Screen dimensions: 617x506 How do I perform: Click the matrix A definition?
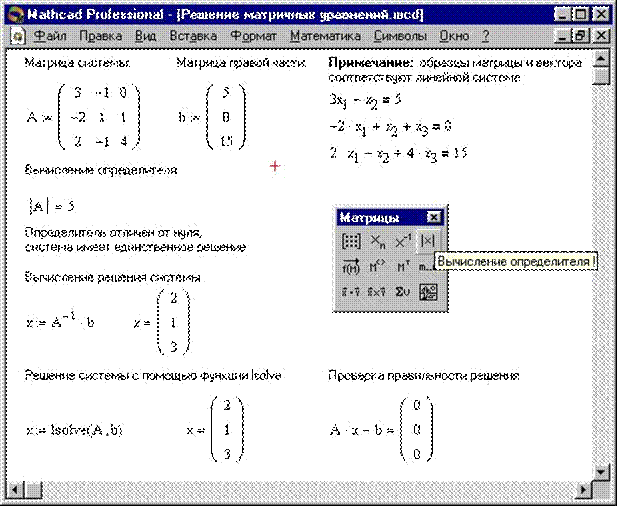point(83,117)
